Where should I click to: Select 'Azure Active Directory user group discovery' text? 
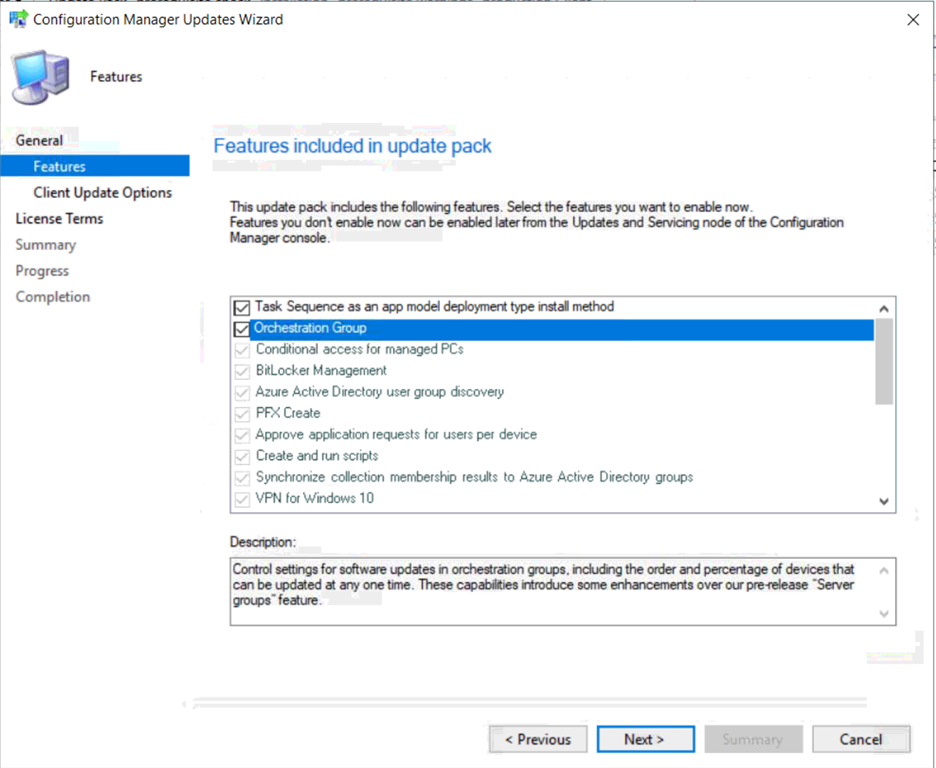[380, 392]
